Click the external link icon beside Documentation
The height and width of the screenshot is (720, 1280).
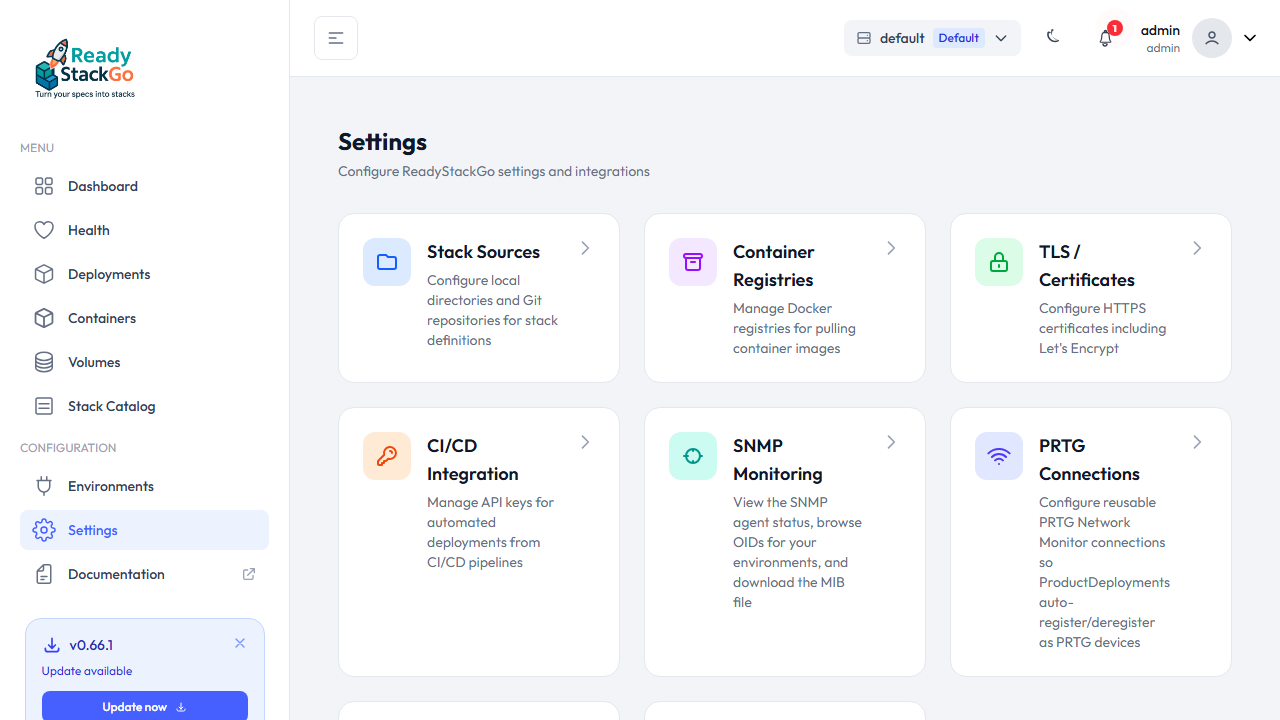click(249, 574)
